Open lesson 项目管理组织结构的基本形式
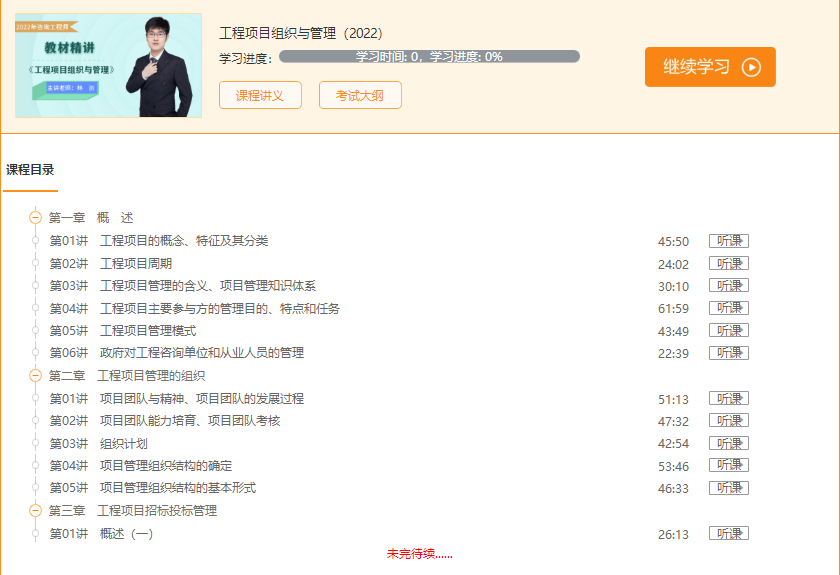840x575 pixels. click(x=177, y=488)
